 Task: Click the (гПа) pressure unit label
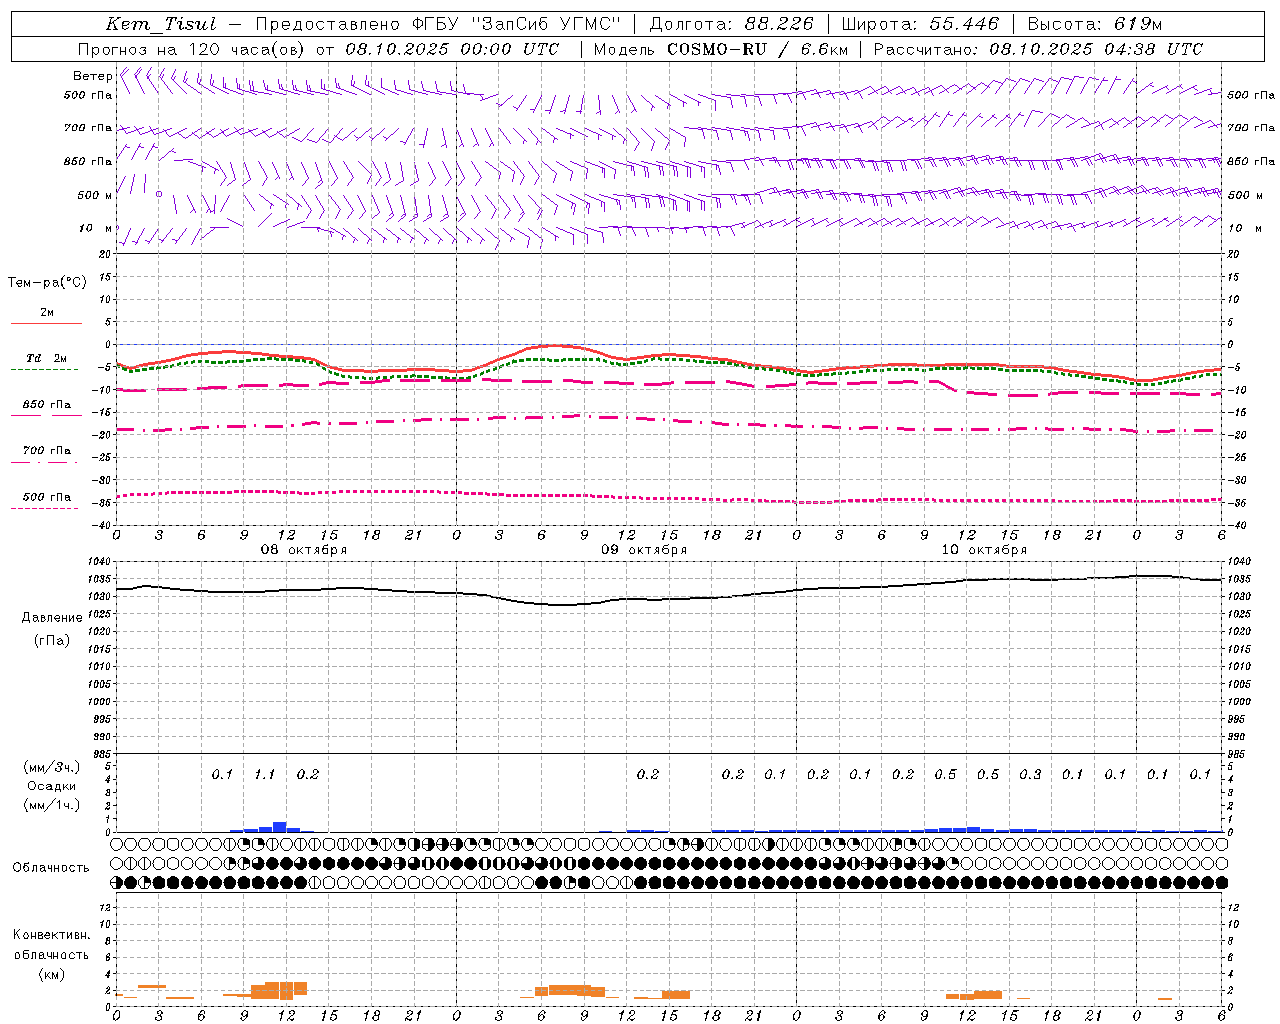point(52,640)
